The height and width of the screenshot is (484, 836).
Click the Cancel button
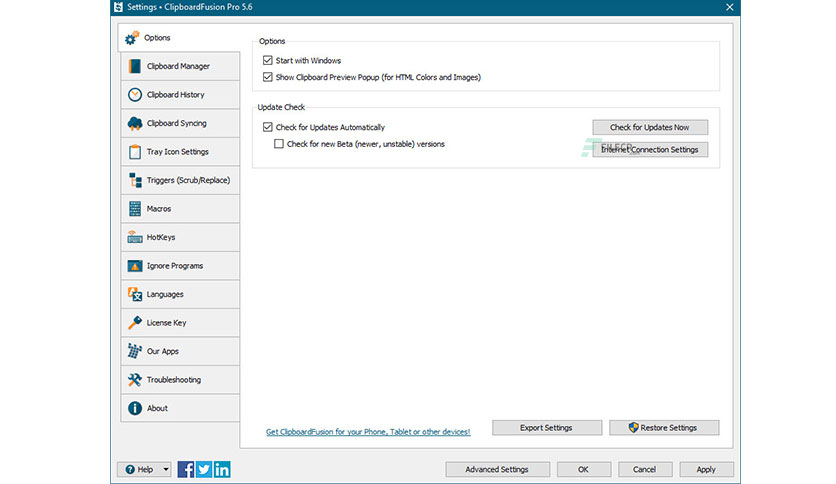645,470
